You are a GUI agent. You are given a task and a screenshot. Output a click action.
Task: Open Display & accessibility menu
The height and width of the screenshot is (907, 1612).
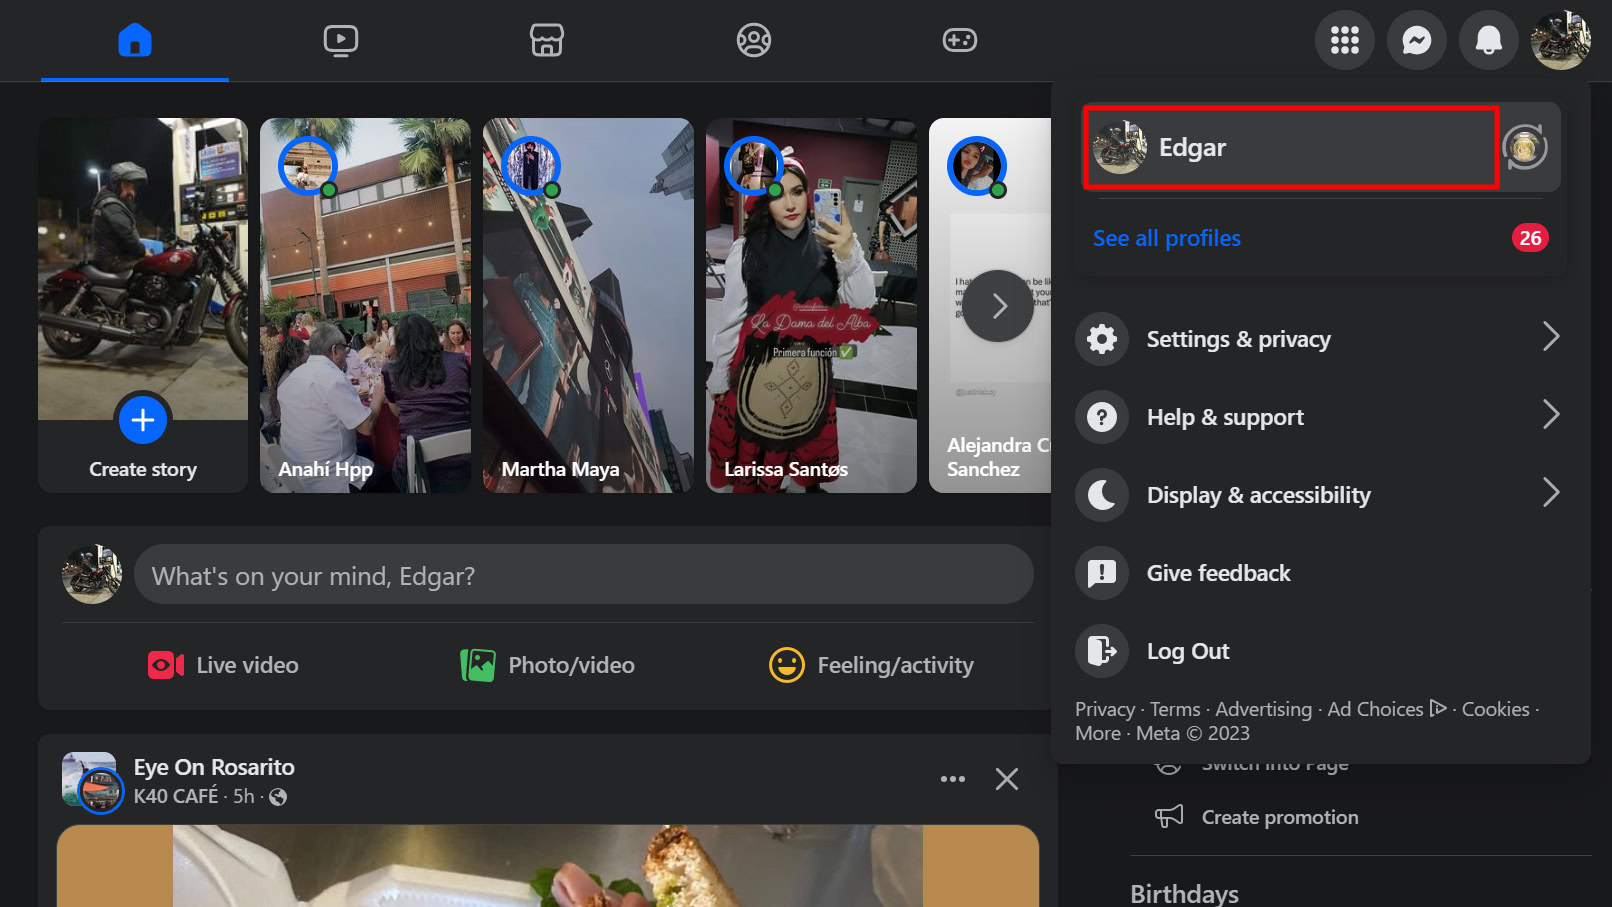1320,495
